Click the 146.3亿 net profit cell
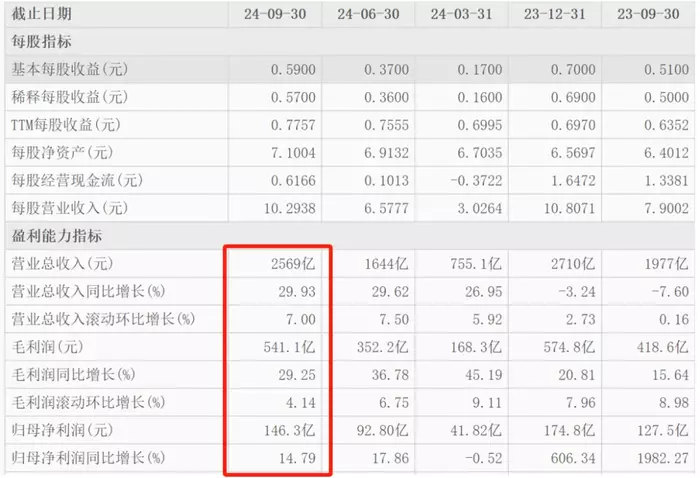This screenshot has width=700, height=478. (x=291, y=430)
